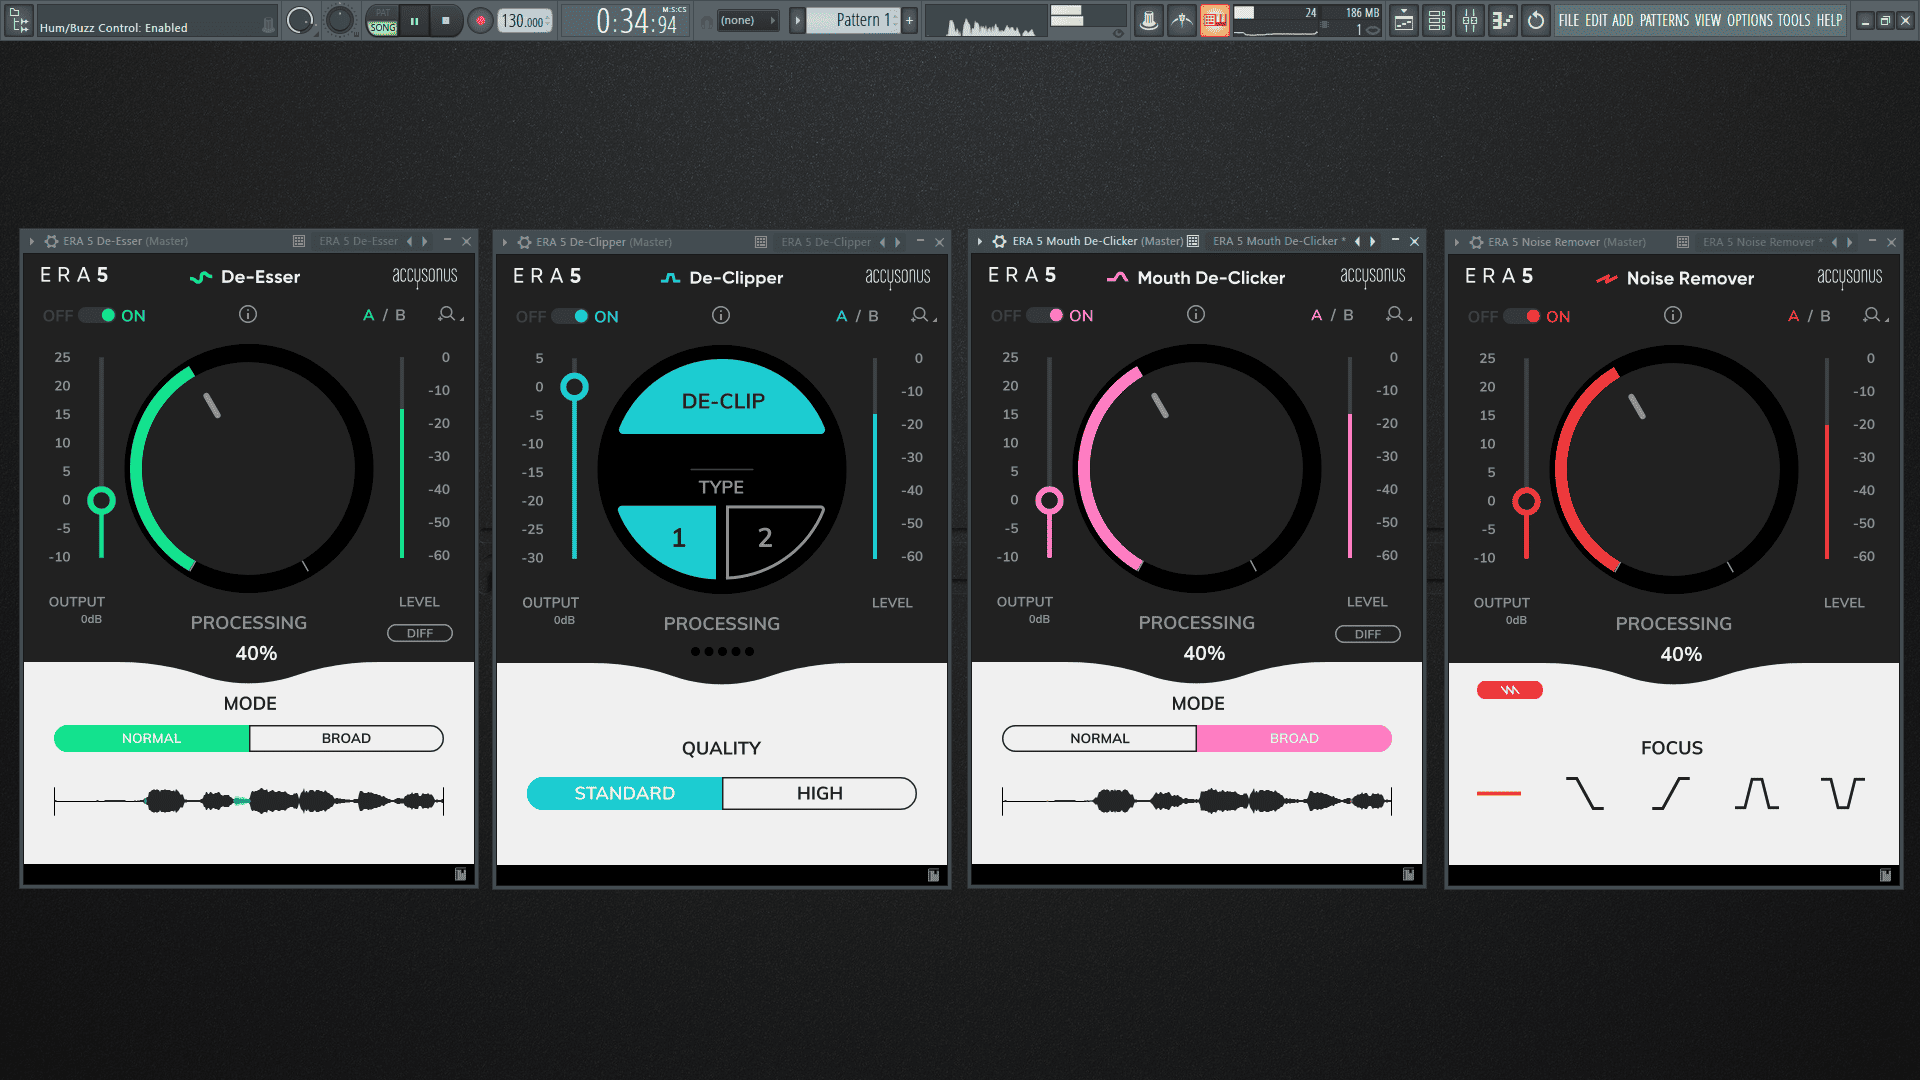Click the De-Esser output slider handle
Viewport: 1920px width, 1080px height.
coord(101,500)
